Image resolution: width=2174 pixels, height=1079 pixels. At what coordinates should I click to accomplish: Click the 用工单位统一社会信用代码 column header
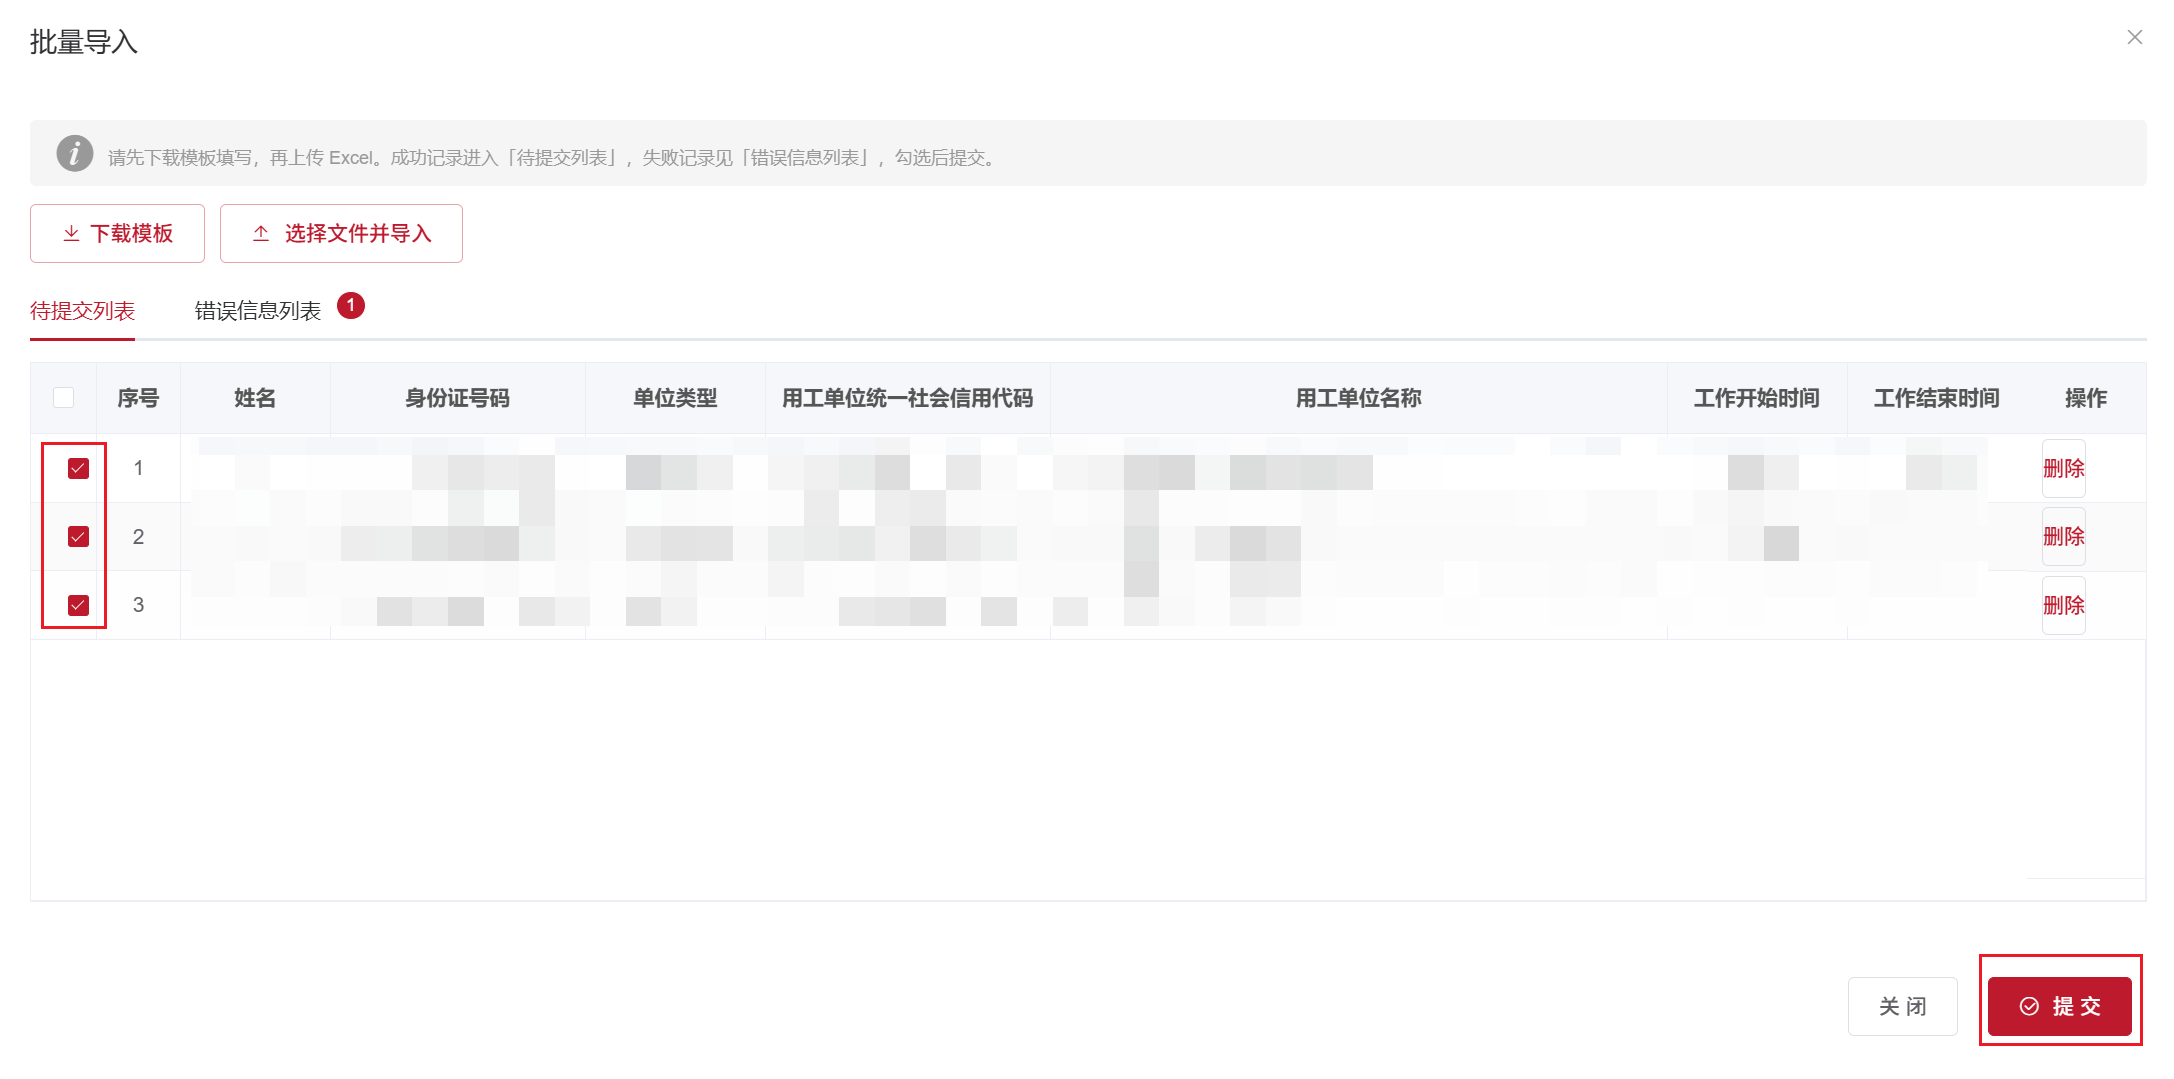[908, 398]
